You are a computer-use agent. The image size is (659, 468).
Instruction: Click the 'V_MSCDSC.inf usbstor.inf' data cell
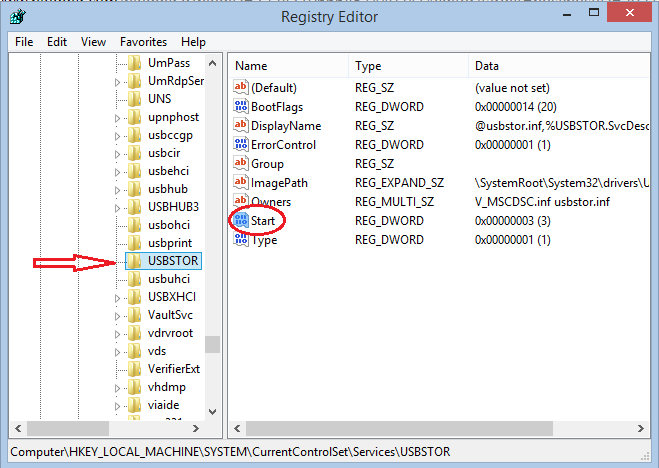pos(542,202)
